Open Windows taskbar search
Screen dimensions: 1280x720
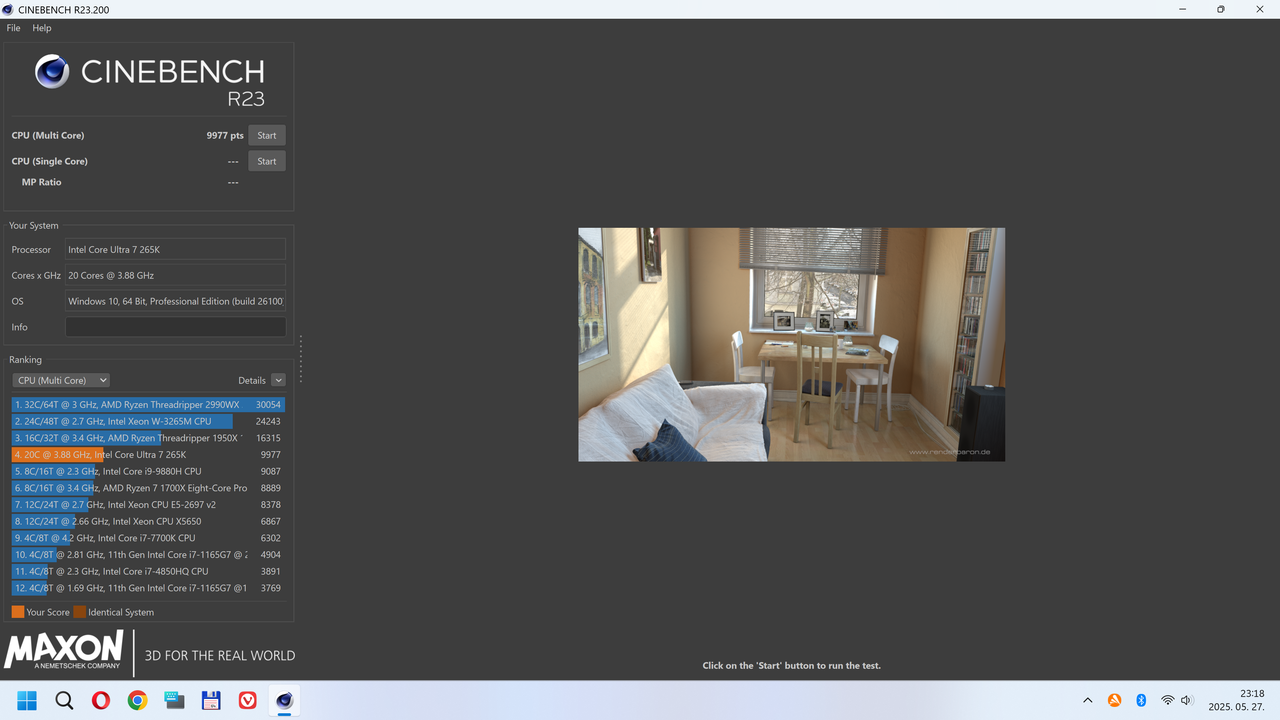[x=64, y=700]
